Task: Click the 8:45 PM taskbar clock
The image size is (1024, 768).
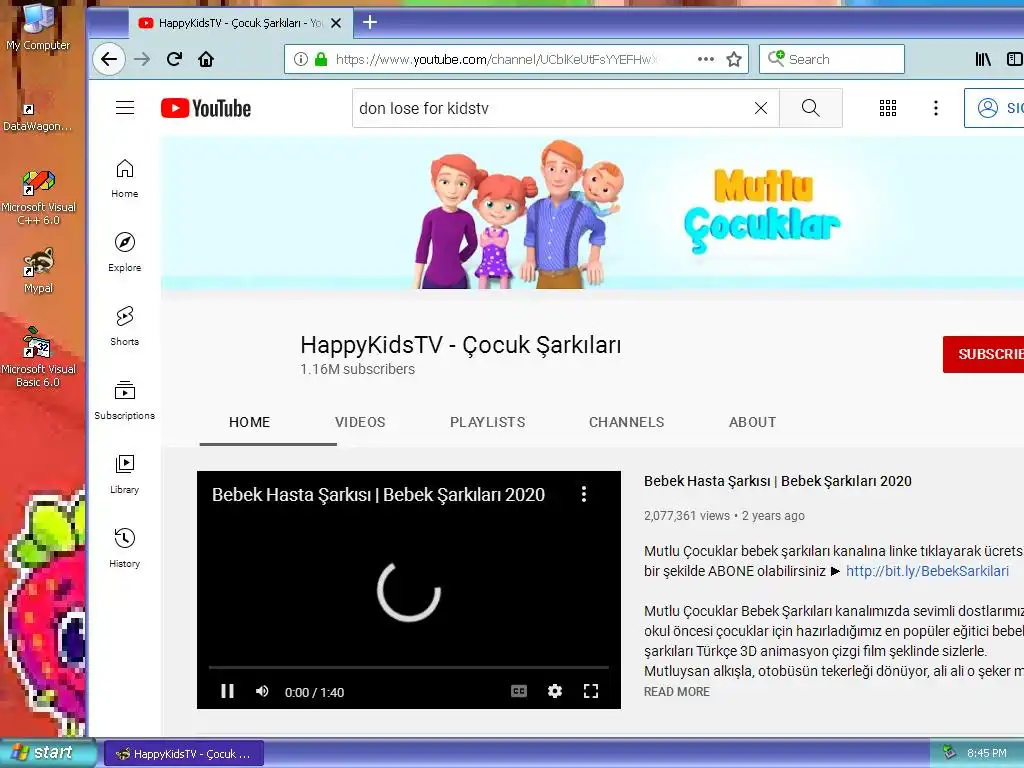Action: tap(987, 753)
